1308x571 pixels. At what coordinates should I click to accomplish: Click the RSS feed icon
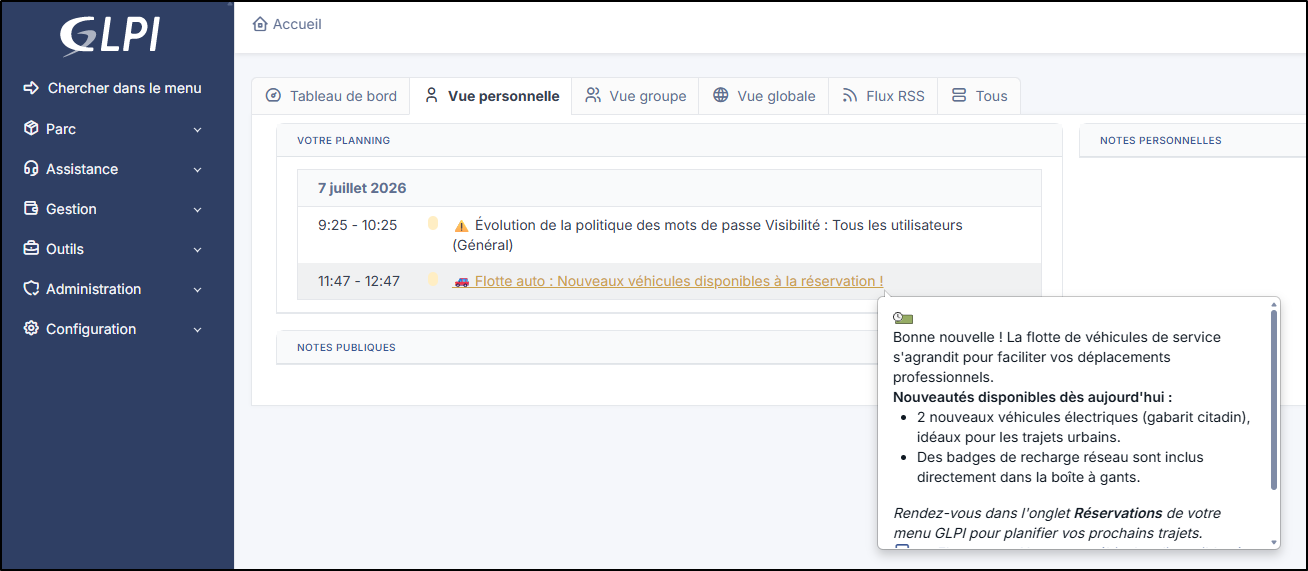click(x=850, y=96)
